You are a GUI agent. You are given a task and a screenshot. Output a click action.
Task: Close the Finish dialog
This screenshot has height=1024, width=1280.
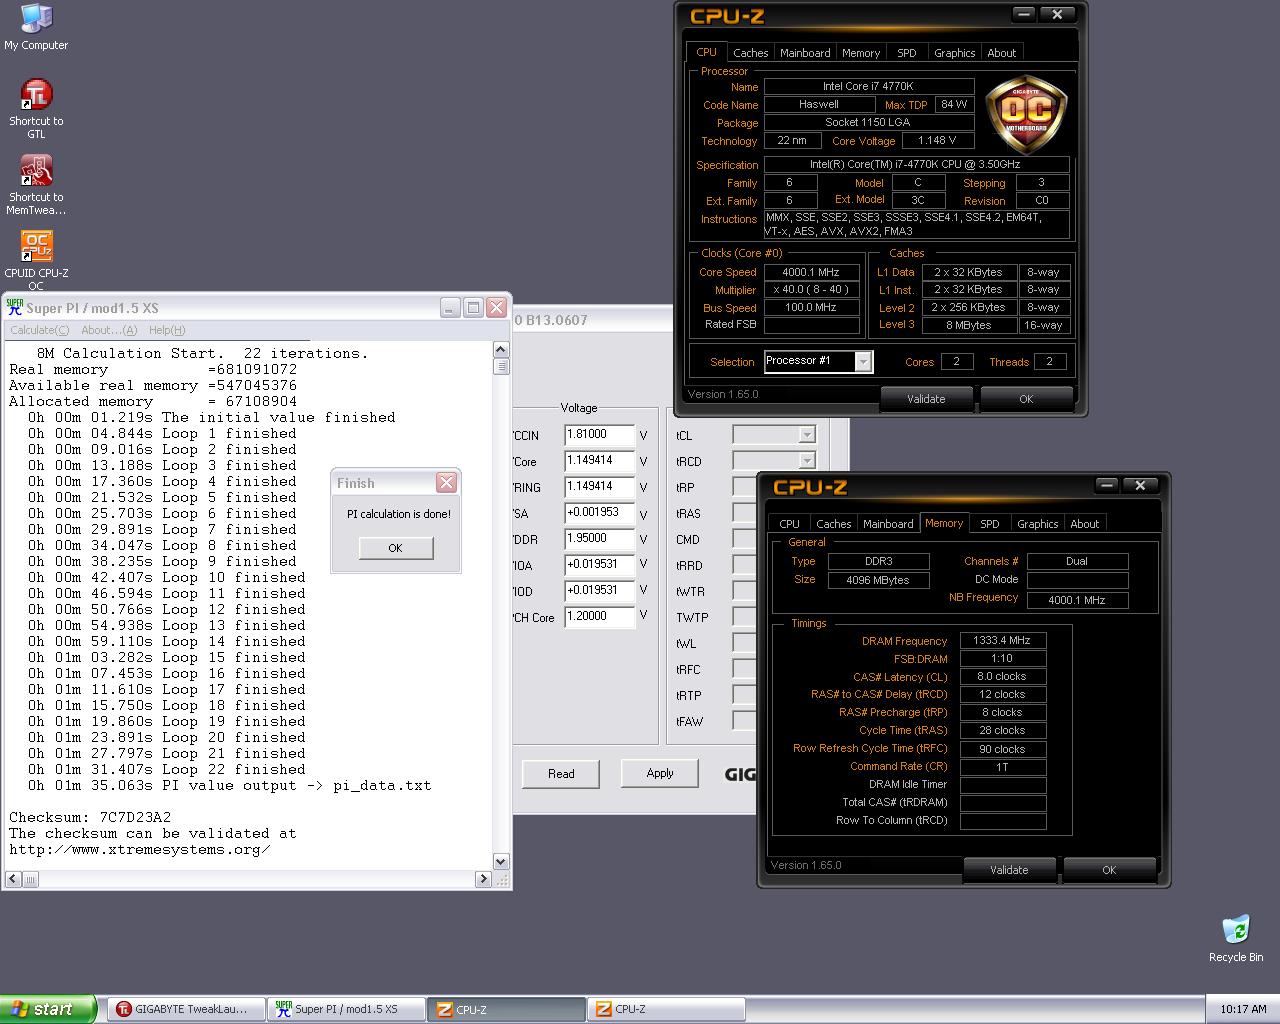[446, 483]
